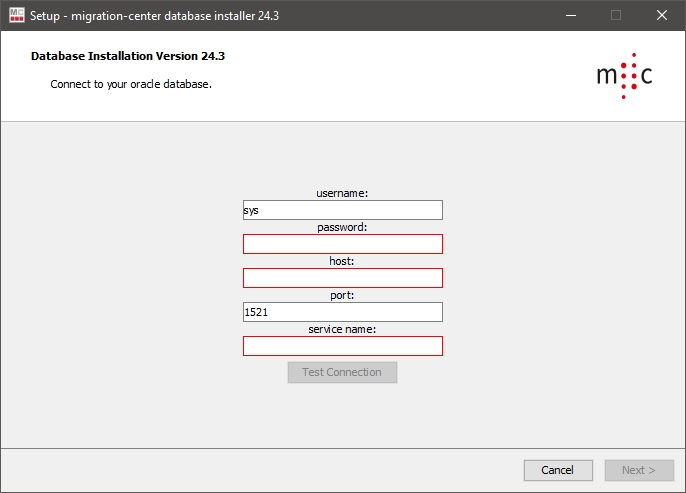686x493 pixels.
Task: Click the mic logo in the header
Action: click(624, 76)
